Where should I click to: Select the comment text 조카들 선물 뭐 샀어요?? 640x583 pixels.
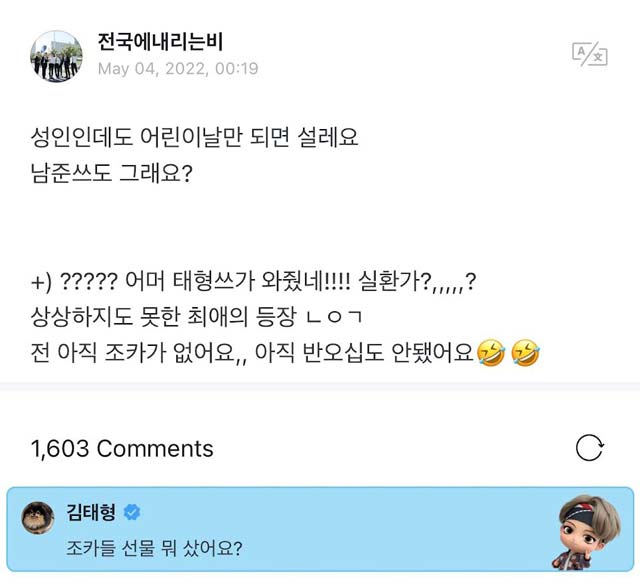pyautogui.click(x=154, y=548)
